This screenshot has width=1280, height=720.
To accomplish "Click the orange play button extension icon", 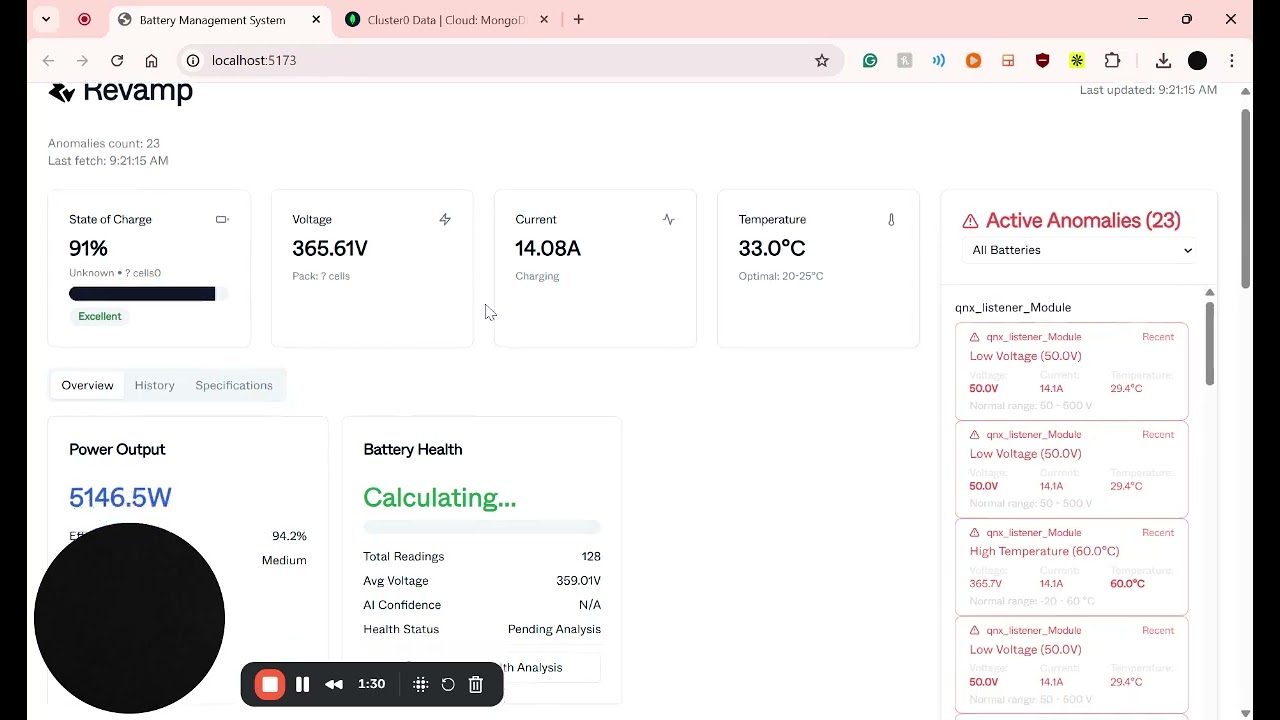I will pyautogui.click(x=973, y=61).
